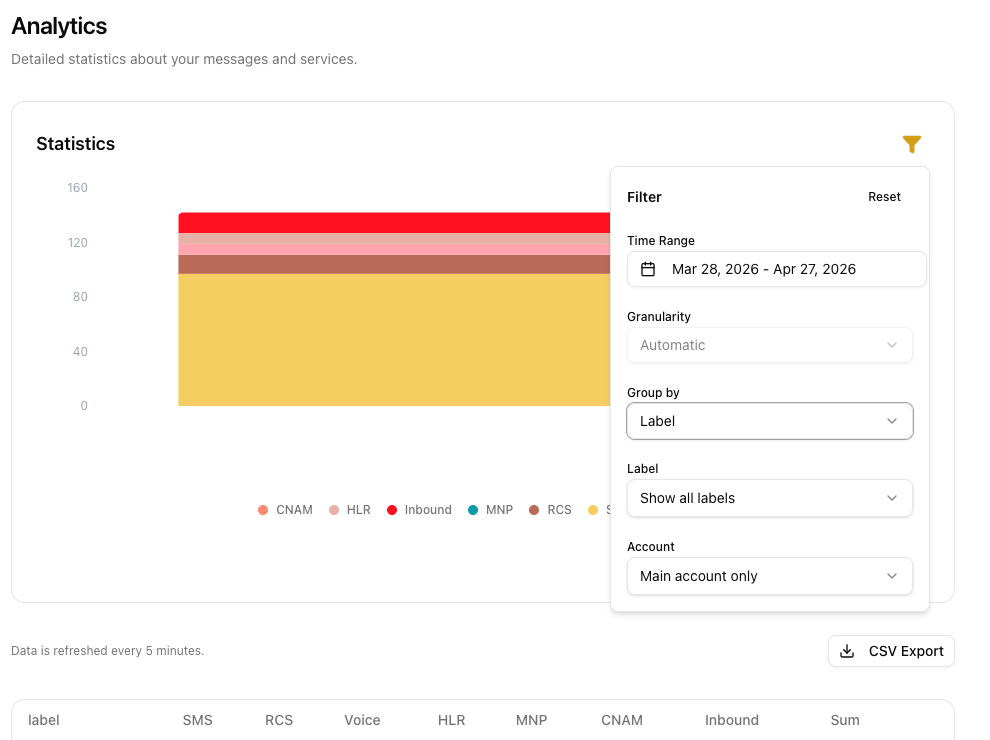Click the red Inbound band in chart
This screenshot has width=990, height=740.
coord(394,223)
